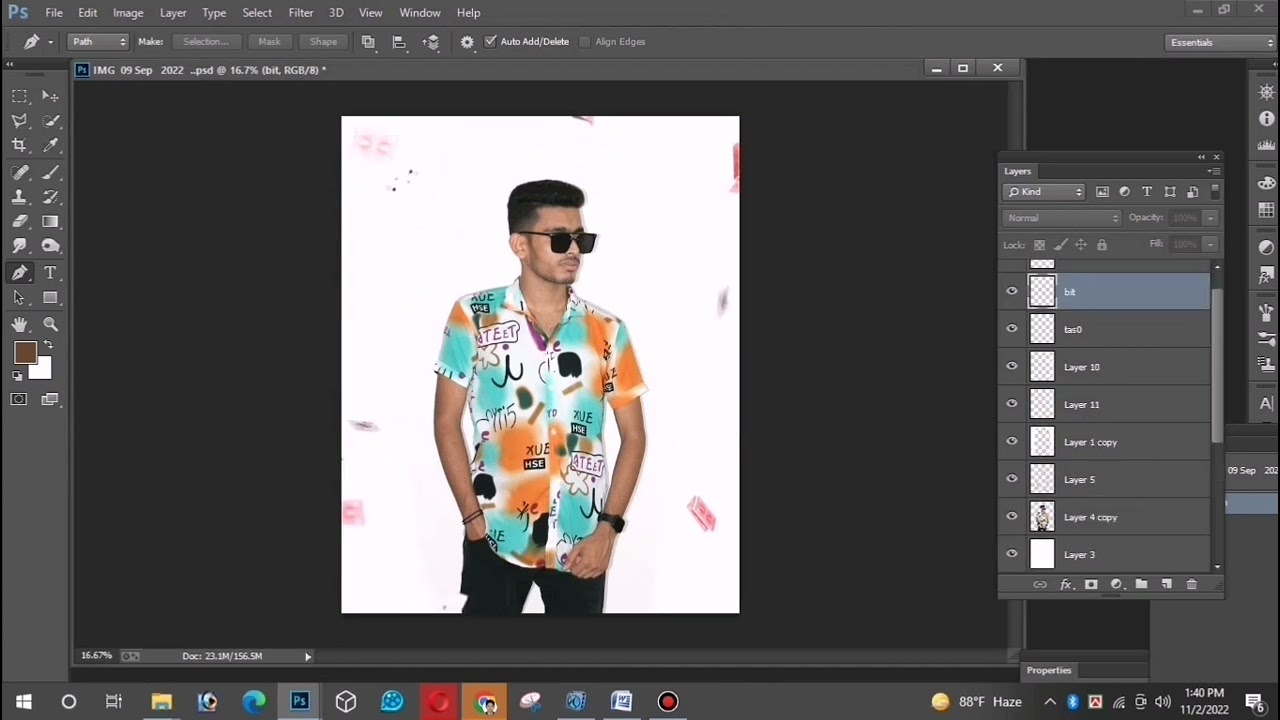The height and width of the screenshot is (720, 1280).
Task: Select the Gradient tool
Action: 50,222
